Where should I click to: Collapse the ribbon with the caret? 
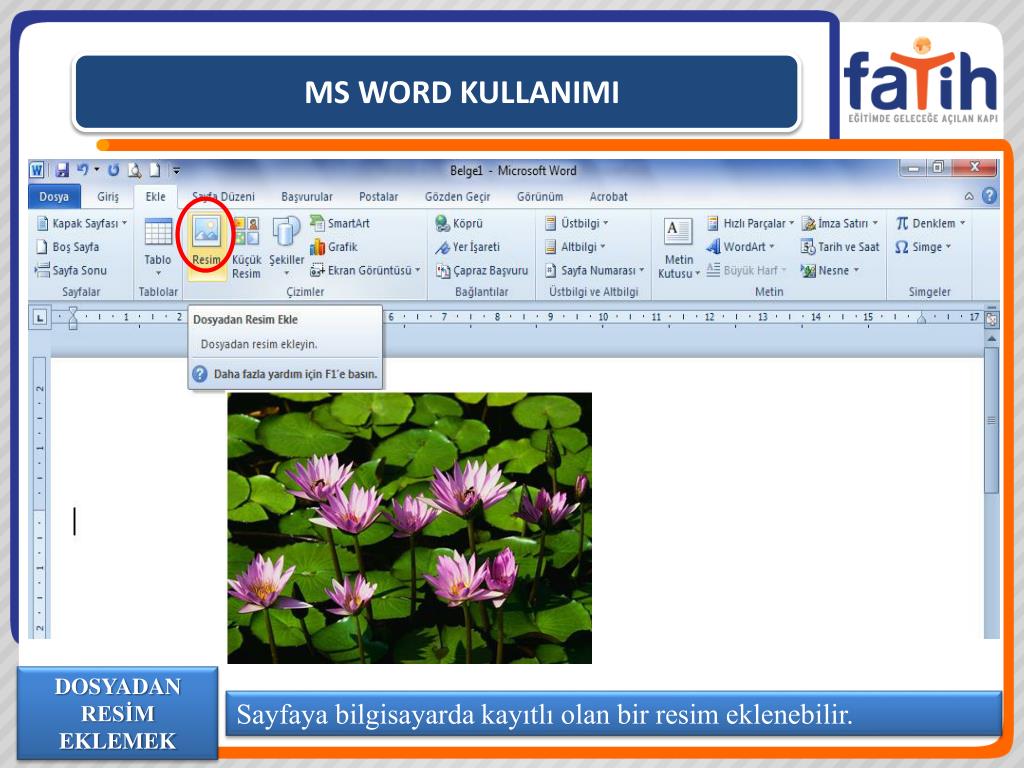[969, 197]
